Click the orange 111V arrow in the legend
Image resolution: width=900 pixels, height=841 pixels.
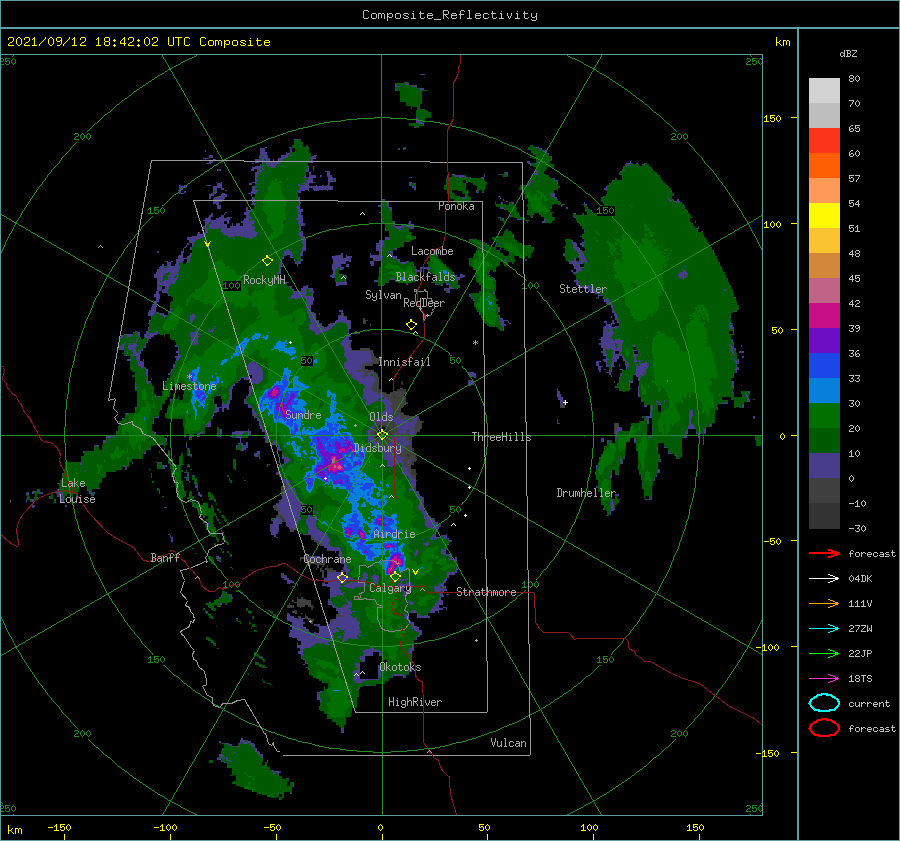[x=824, y=603]
